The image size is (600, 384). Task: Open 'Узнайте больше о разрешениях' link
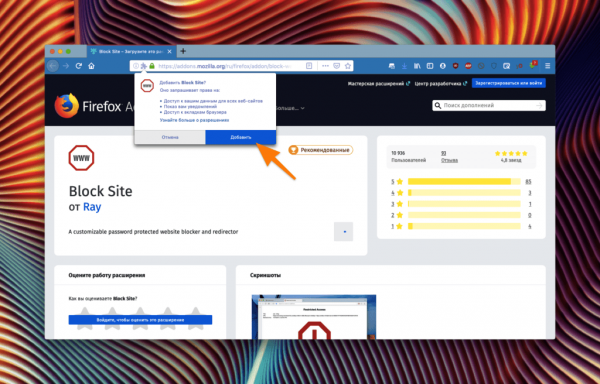[x=194, y=120]
